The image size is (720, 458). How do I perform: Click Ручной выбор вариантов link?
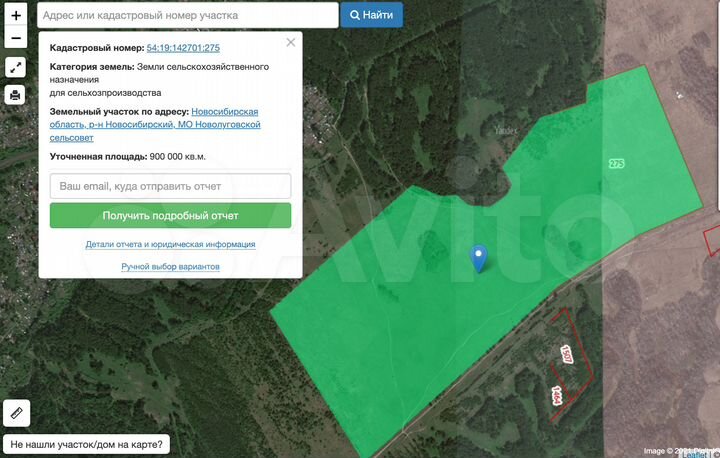tap(170, 267)
